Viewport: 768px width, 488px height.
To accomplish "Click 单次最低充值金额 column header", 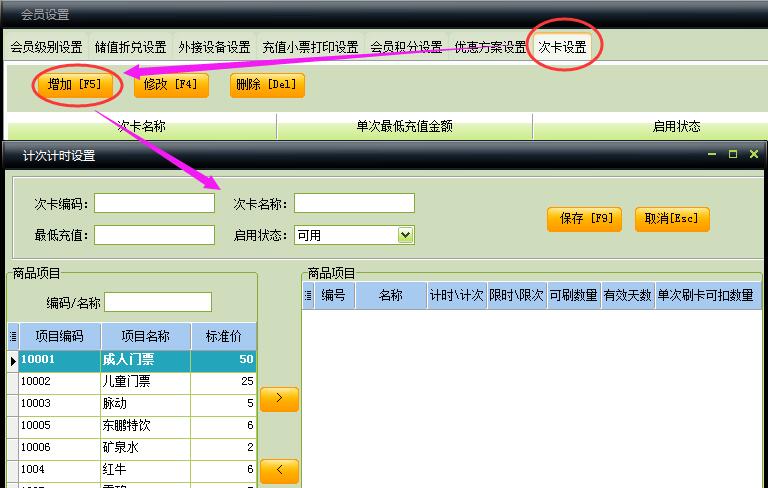I will click(405, 126).
